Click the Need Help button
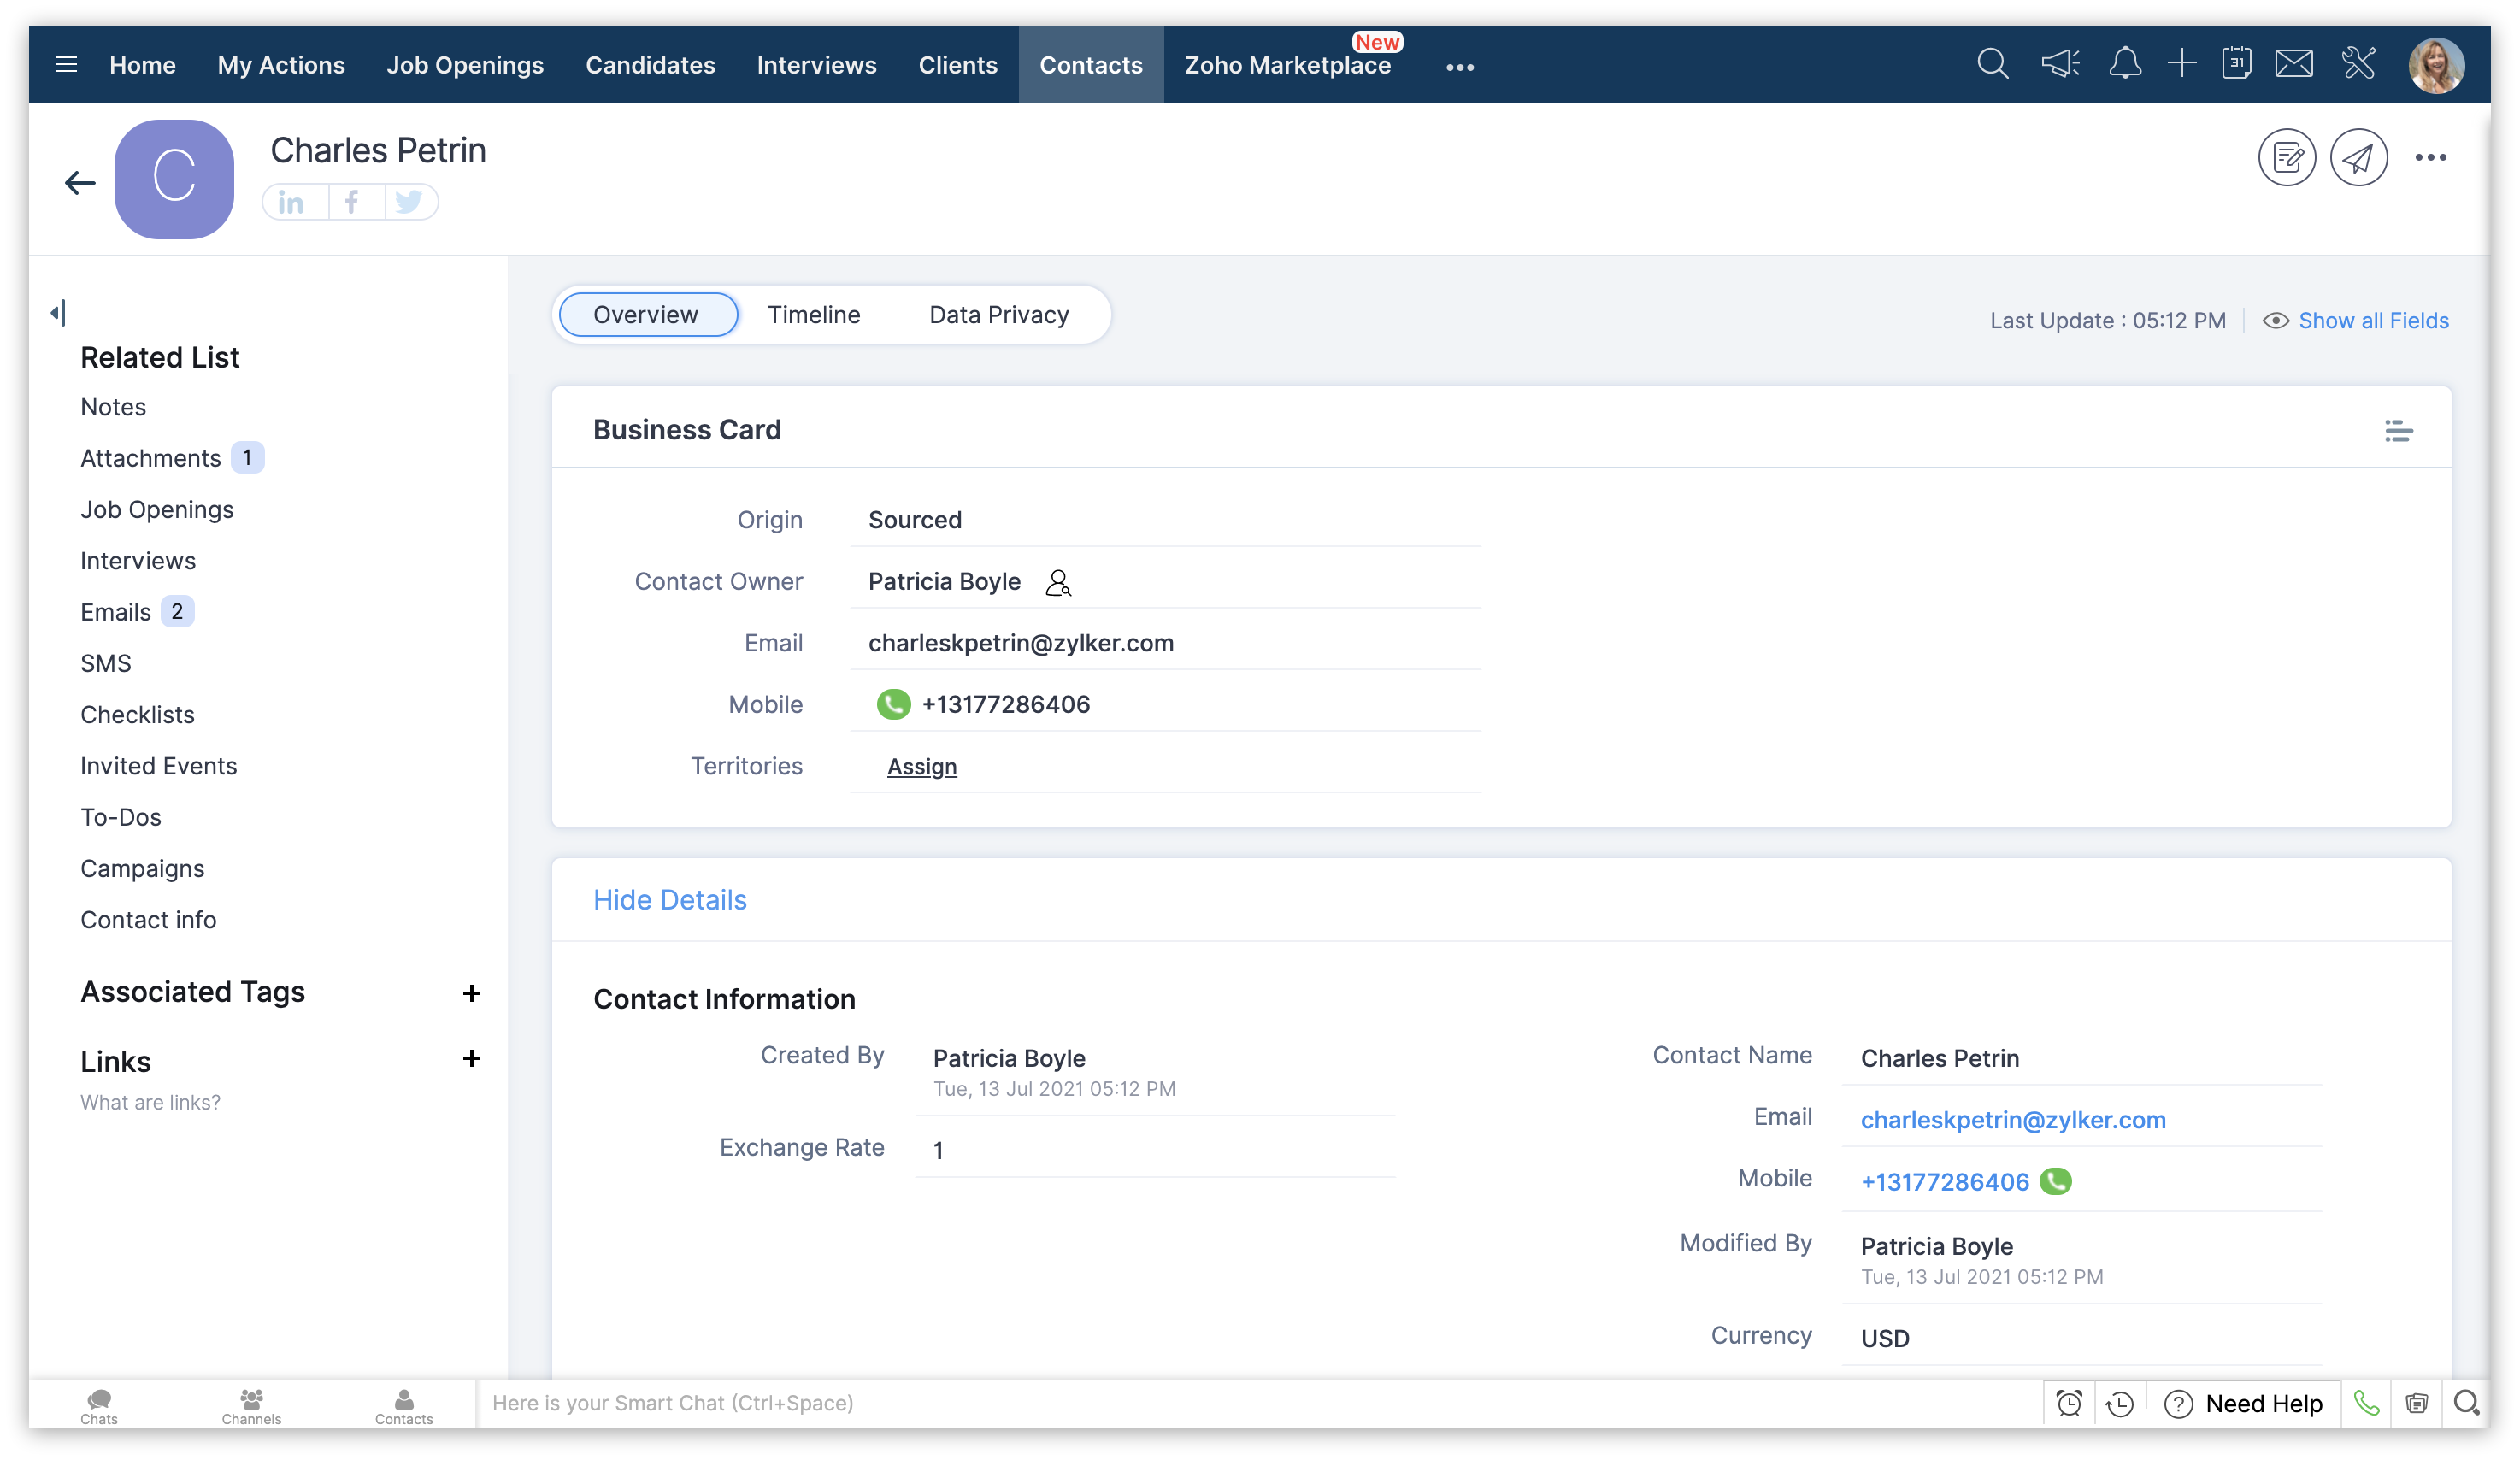The height and width of the screenshot is (1460, 2520). tap(2243, 1404)
